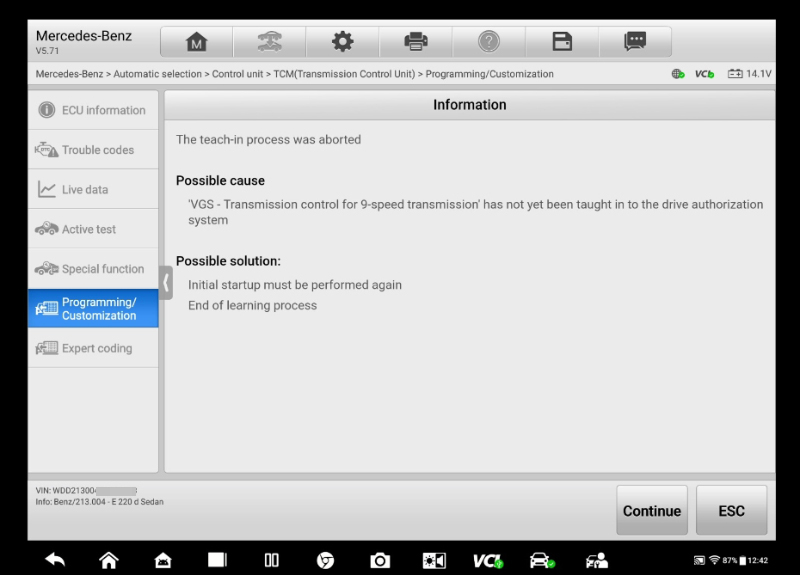Switch to Live data tab
This screenshot has width=800, height=575.
click(93, 189)
